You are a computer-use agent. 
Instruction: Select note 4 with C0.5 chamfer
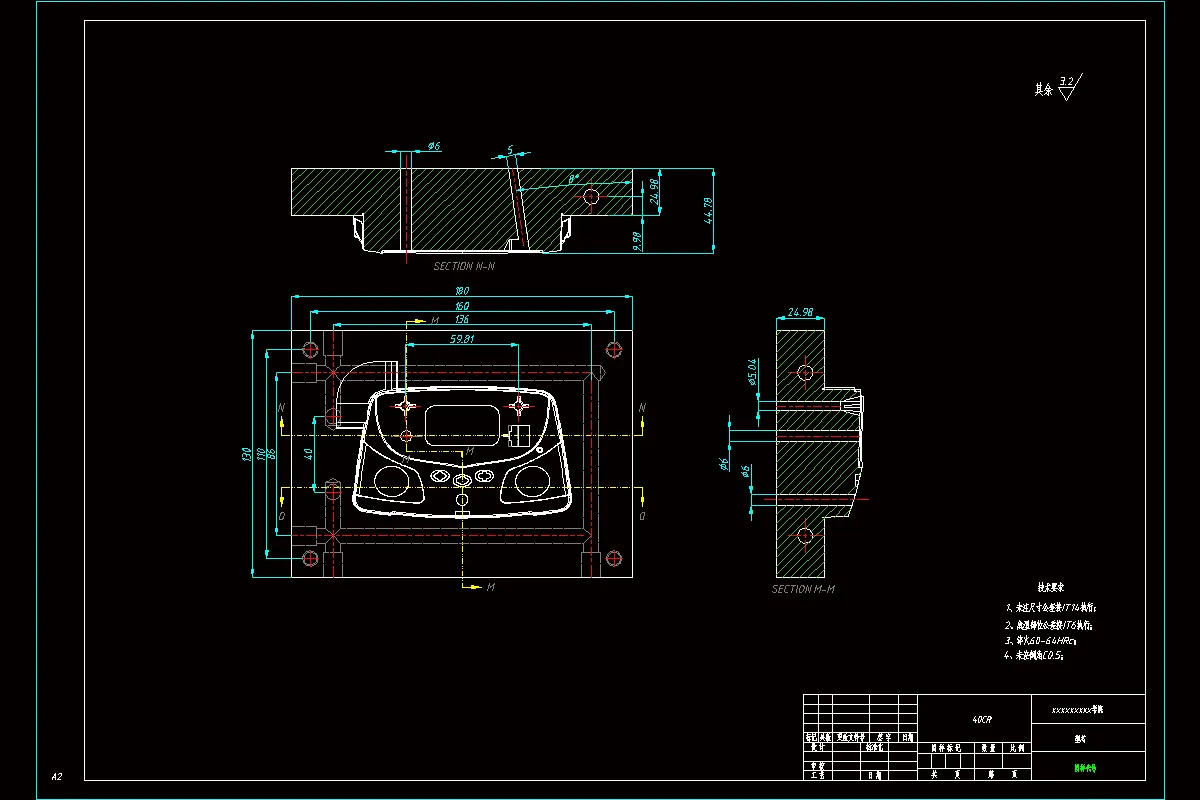pyautogui.click(x=1033, y=656)
